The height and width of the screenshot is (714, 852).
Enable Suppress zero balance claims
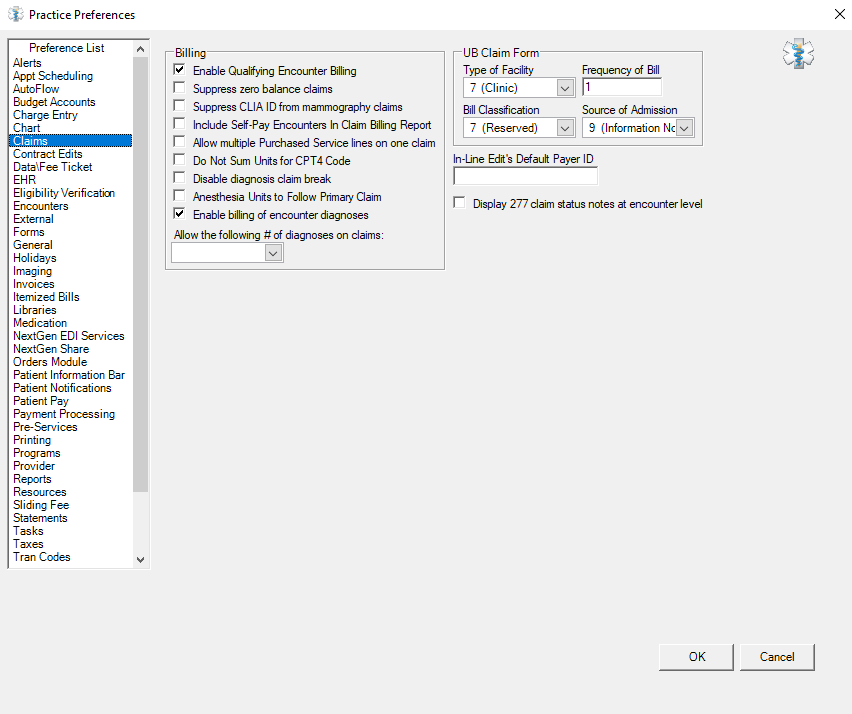click(179, 88)
